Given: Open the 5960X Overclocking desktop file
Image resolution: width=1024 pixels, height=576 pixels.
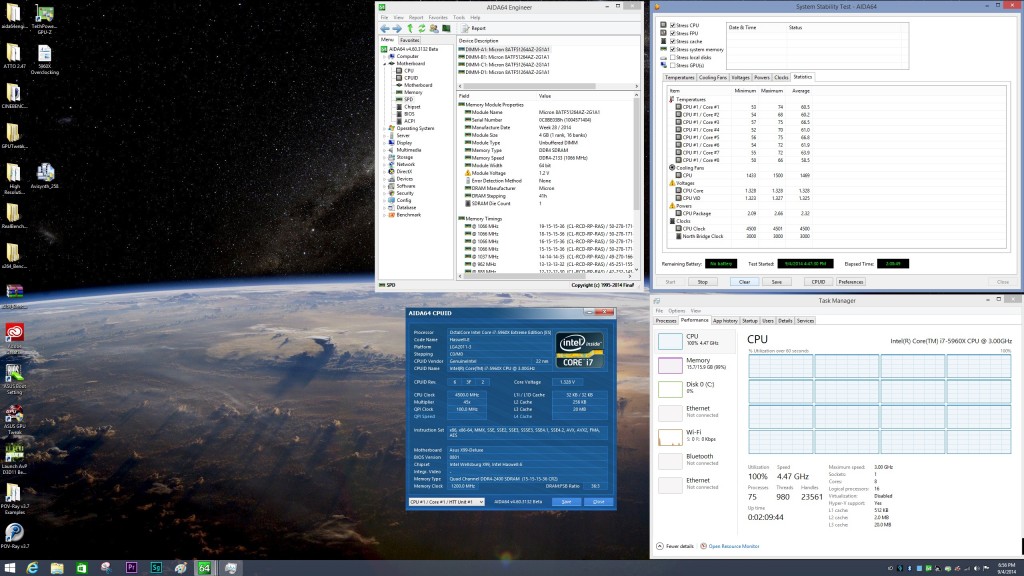Looking at the screenshot, I should click(44, 59).
